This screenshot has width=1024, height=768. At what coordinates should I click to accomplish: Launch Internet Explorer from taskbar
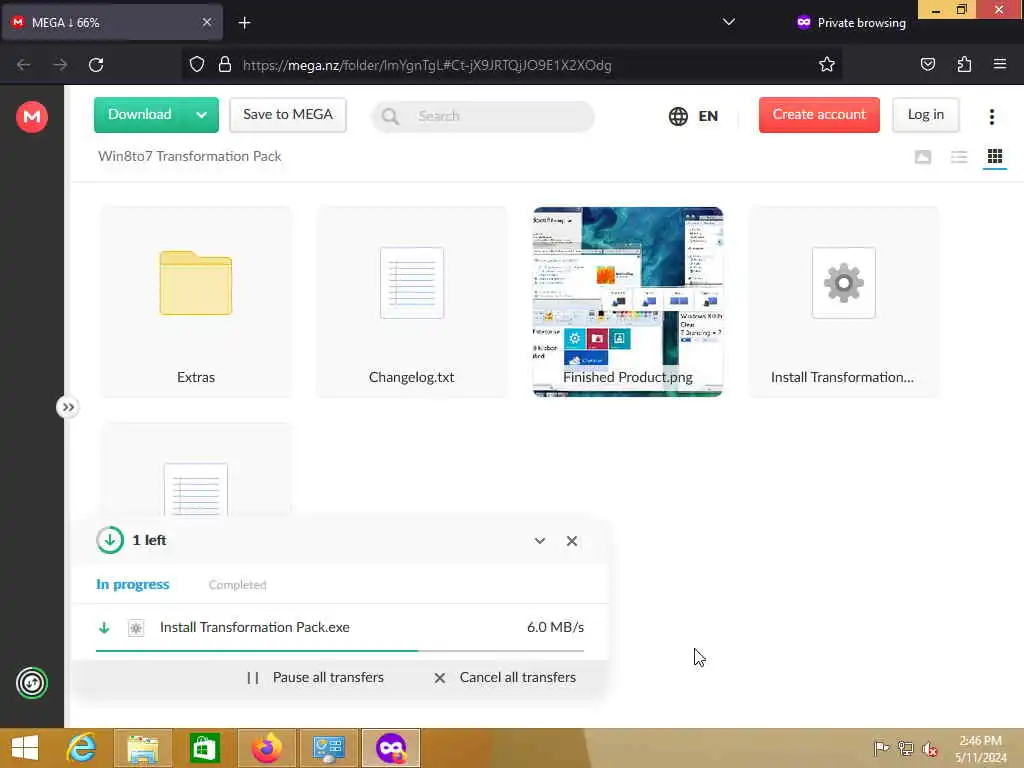[x=82, y=748]
